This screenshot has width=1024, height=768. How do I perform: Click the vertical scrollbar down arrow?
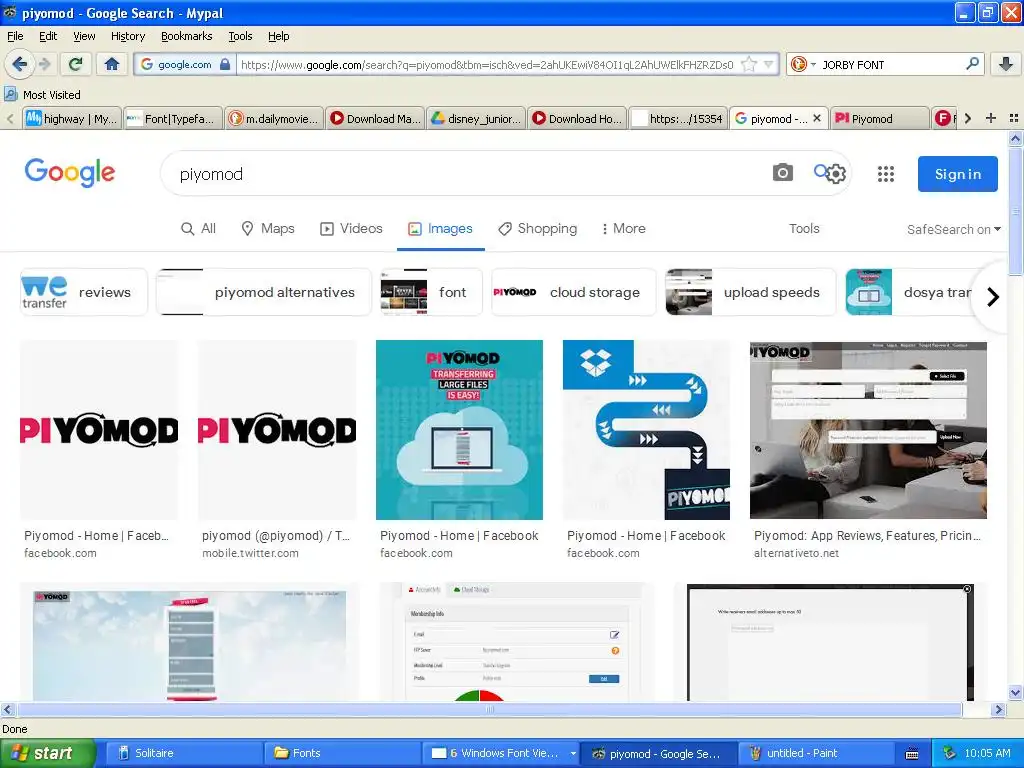(1016, 693)
